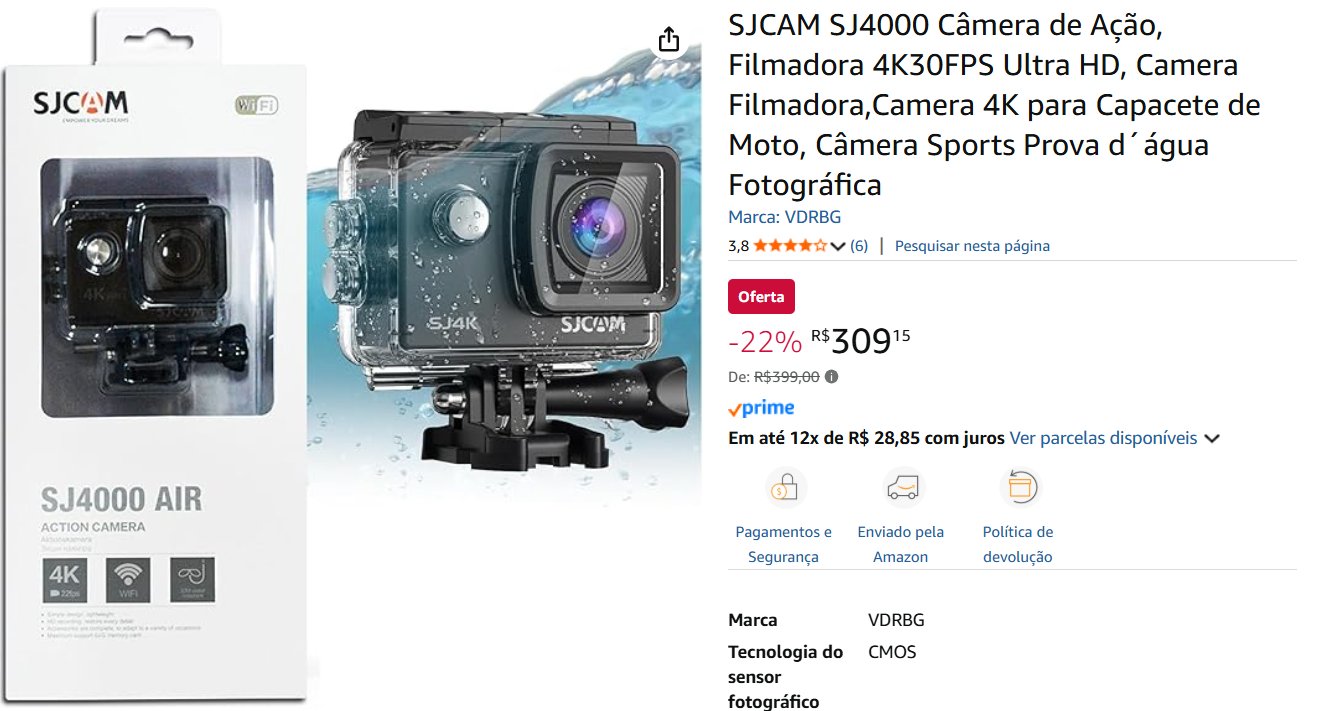Screen dimensions: 1329x711
Task: Click Enviado pela Amazon text link
Action: click(x=901, y=545)
